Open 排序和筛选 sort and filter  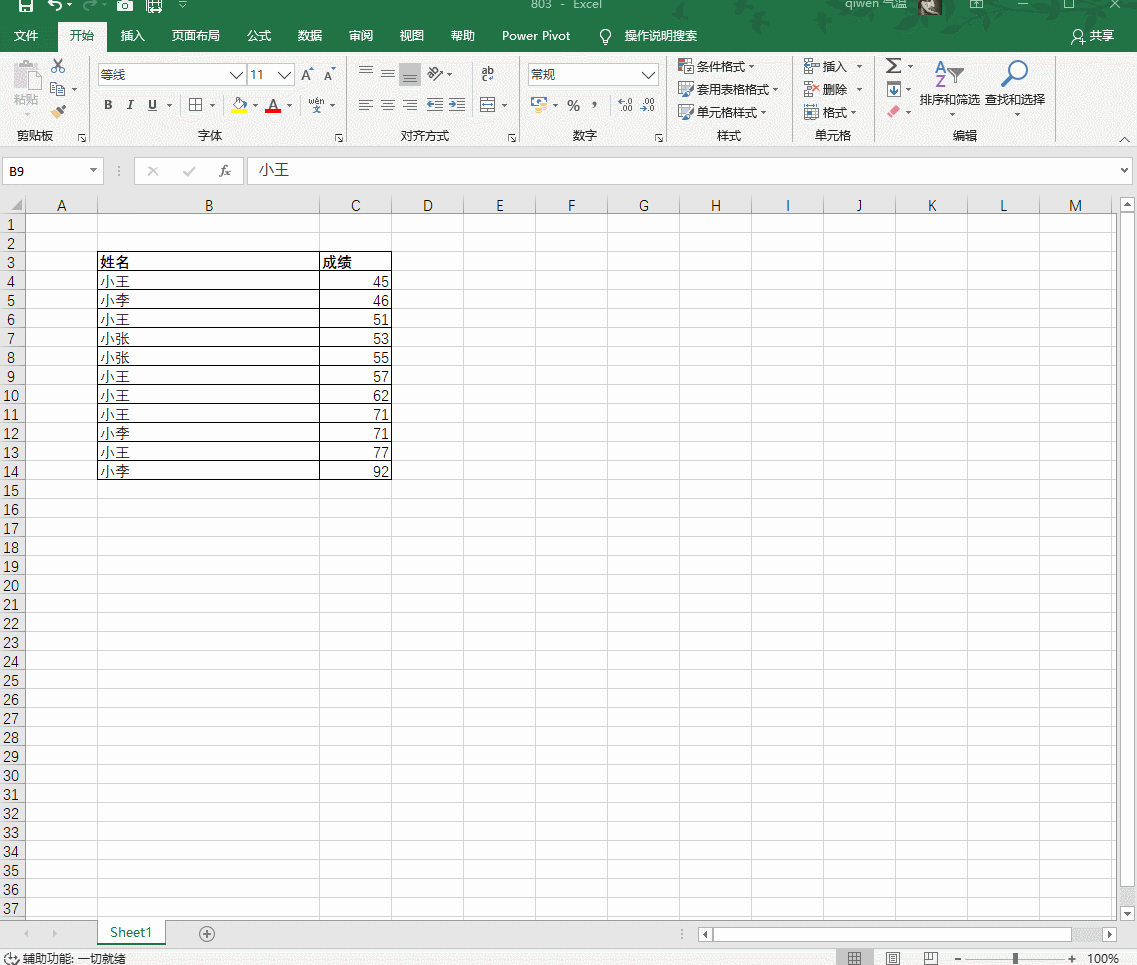tap(949, 88)
